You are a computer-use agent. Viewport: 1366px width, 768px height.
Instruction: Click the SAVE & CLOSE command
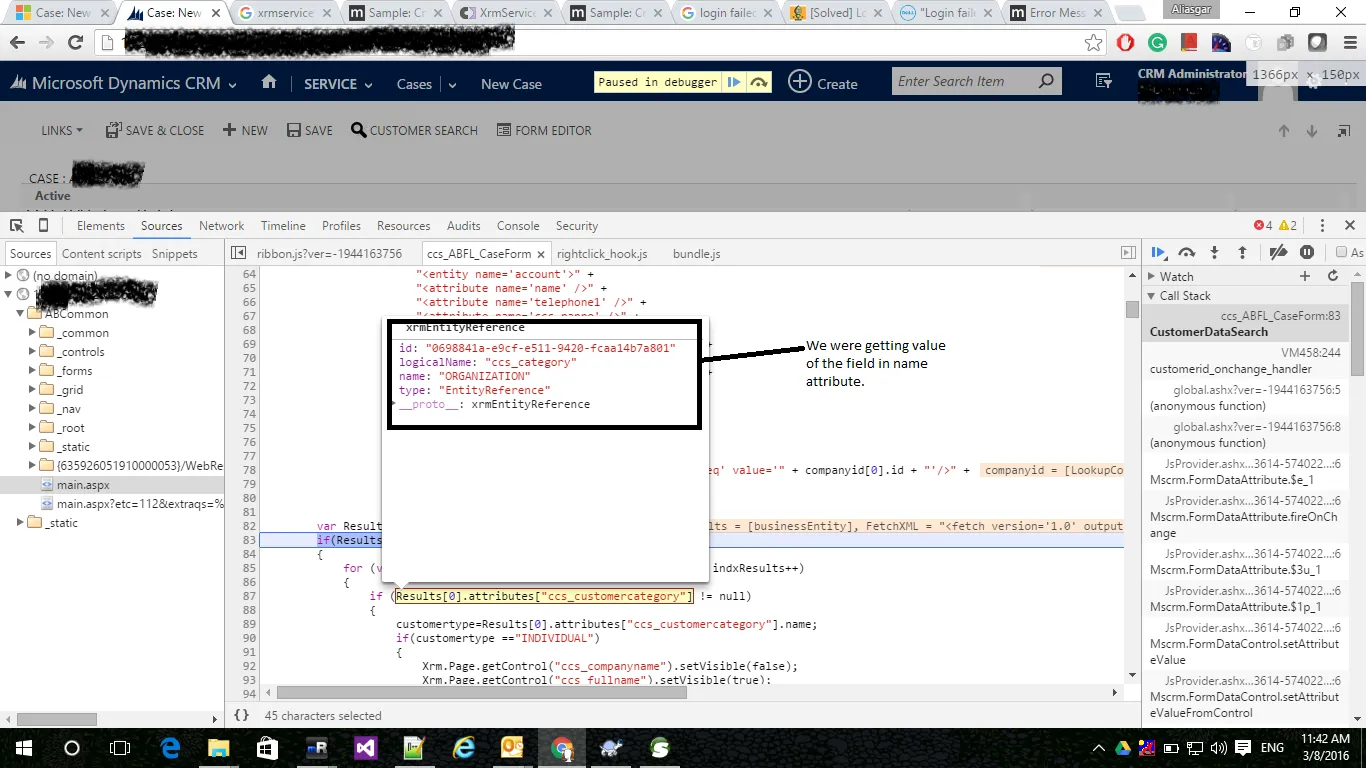(x=155, y=131)
